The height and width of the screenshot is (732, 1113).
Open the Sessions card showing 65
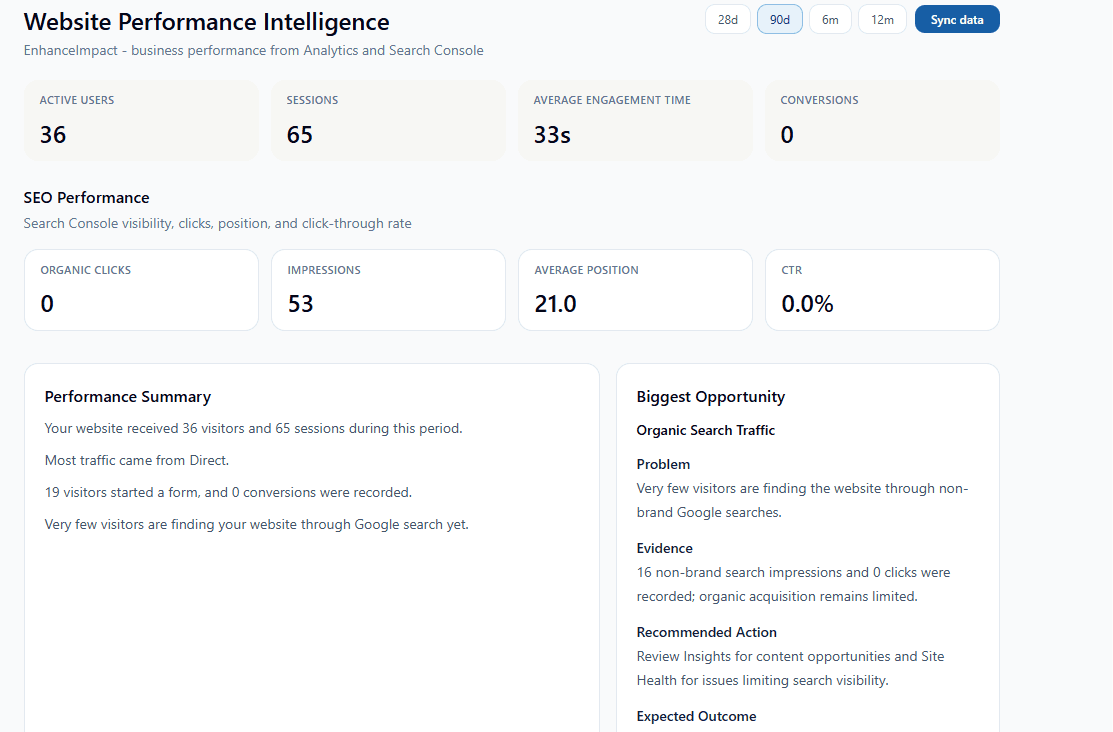coord(388,120)
